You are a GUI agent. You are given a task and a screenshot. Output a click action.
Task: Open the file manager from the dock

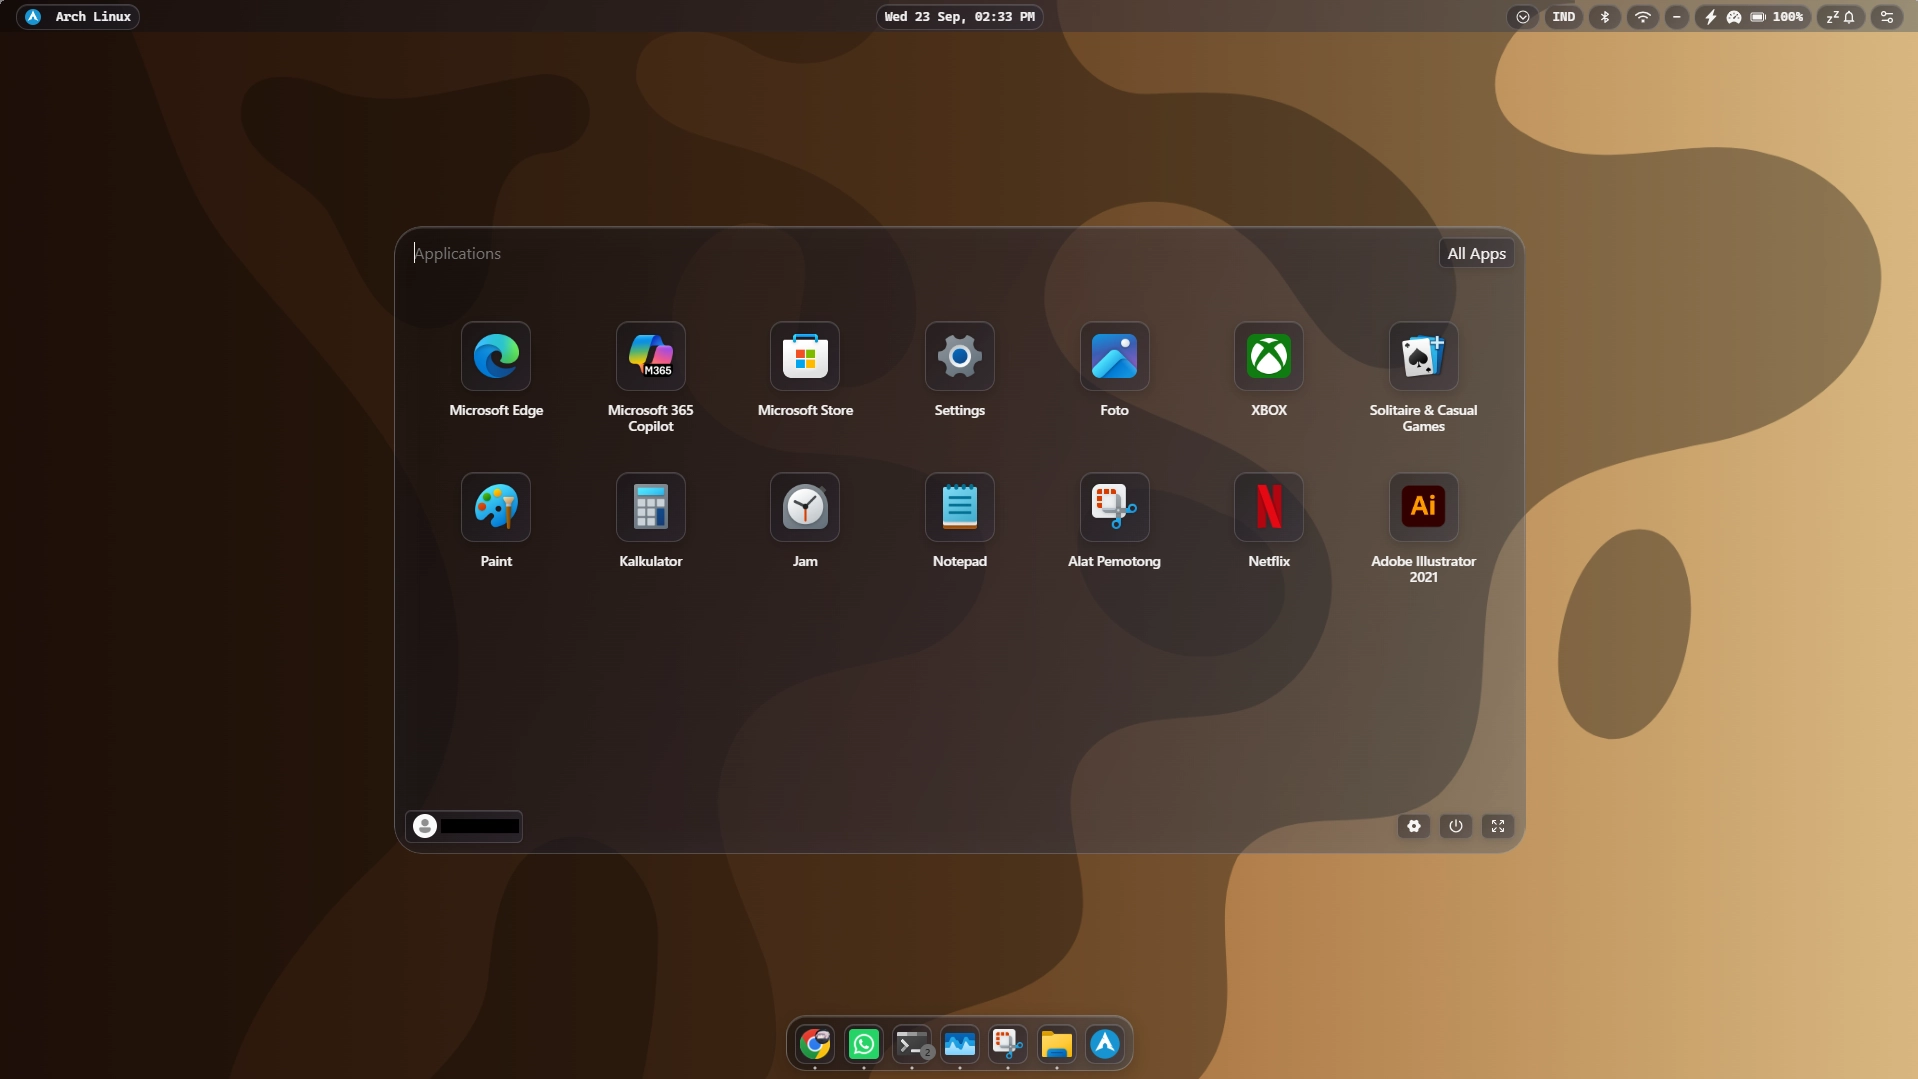coord(1056,1044)
